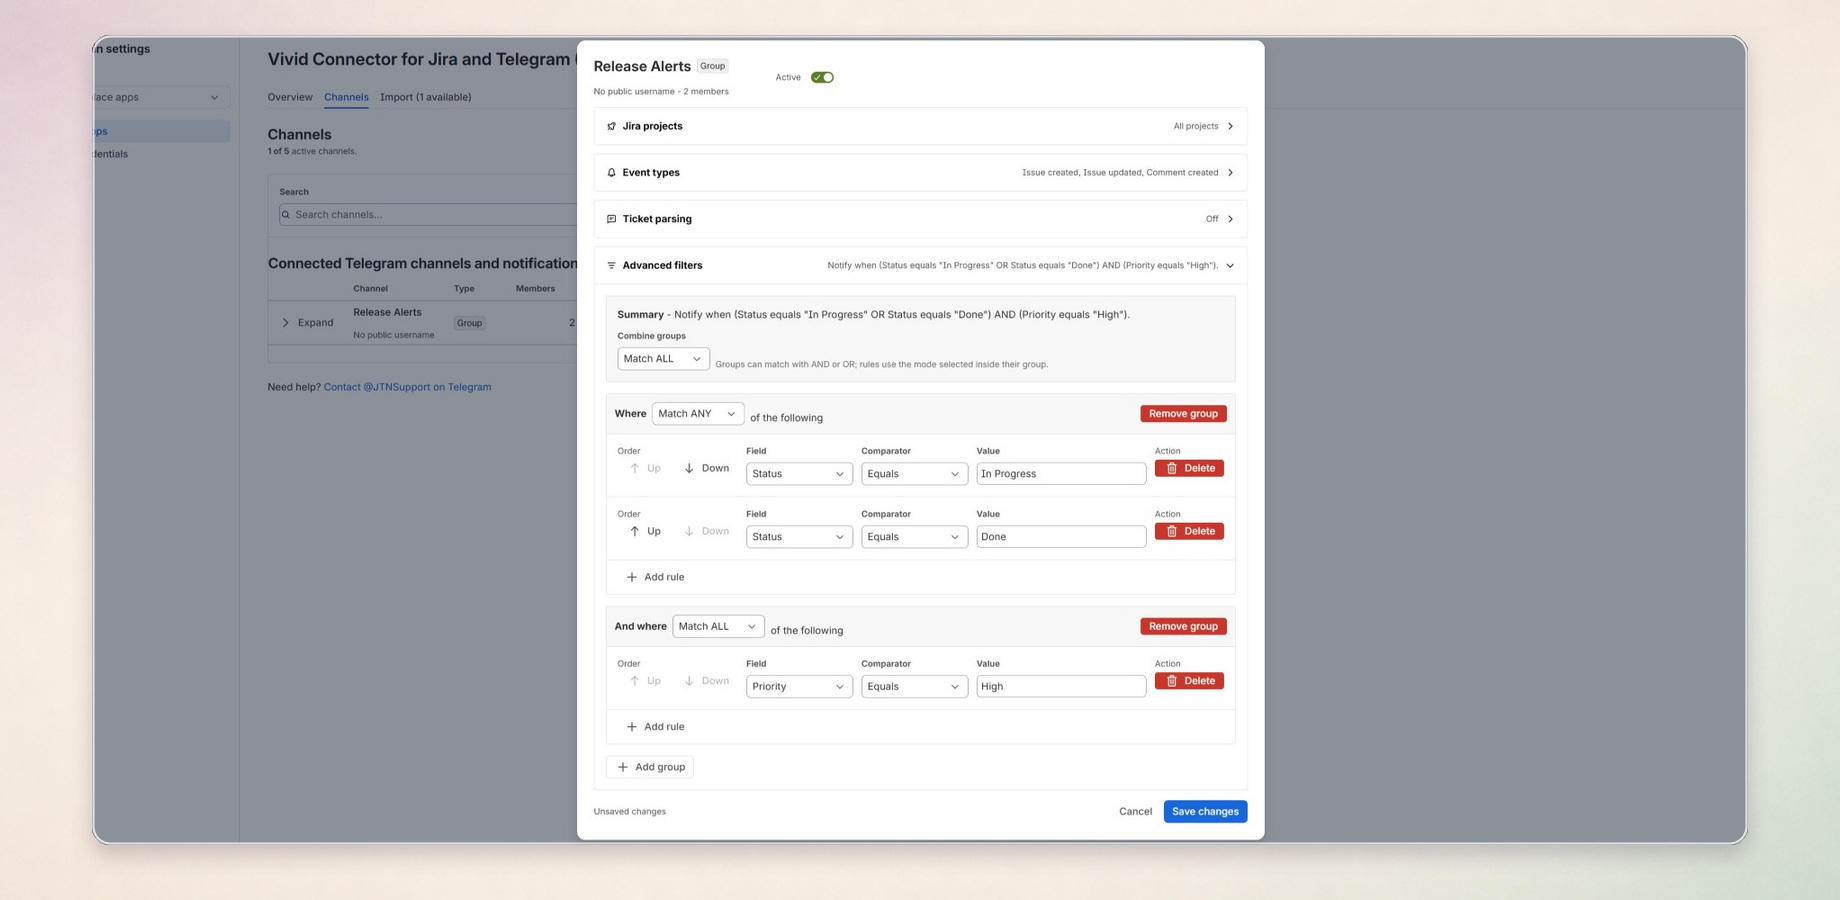Screen dimensions: 1840x900
Task: Select the credentials item in the sidebar
Action: [111, 155]
